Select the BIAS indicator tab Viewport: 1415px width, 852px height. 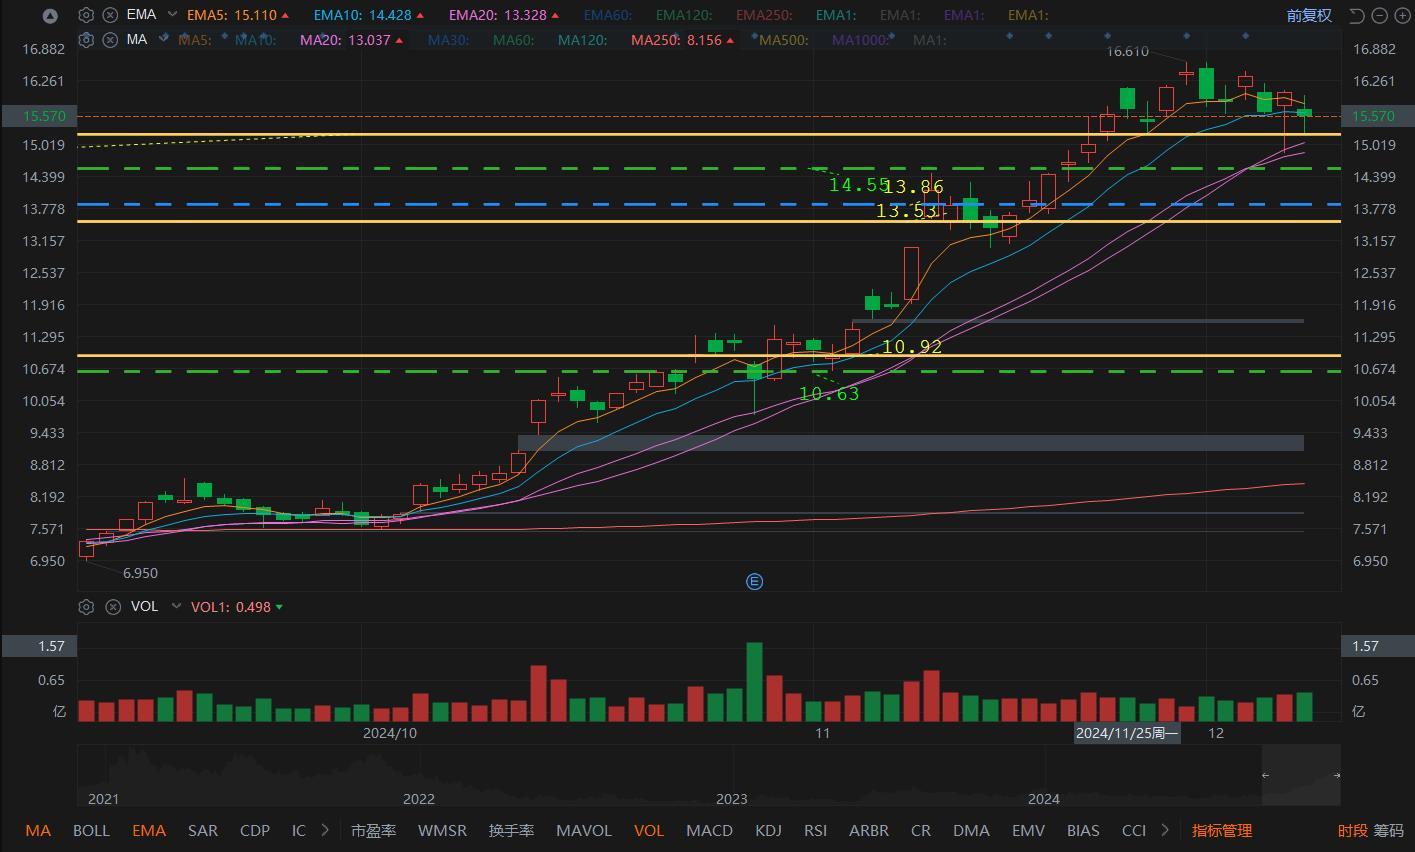tap(1083, 830)
